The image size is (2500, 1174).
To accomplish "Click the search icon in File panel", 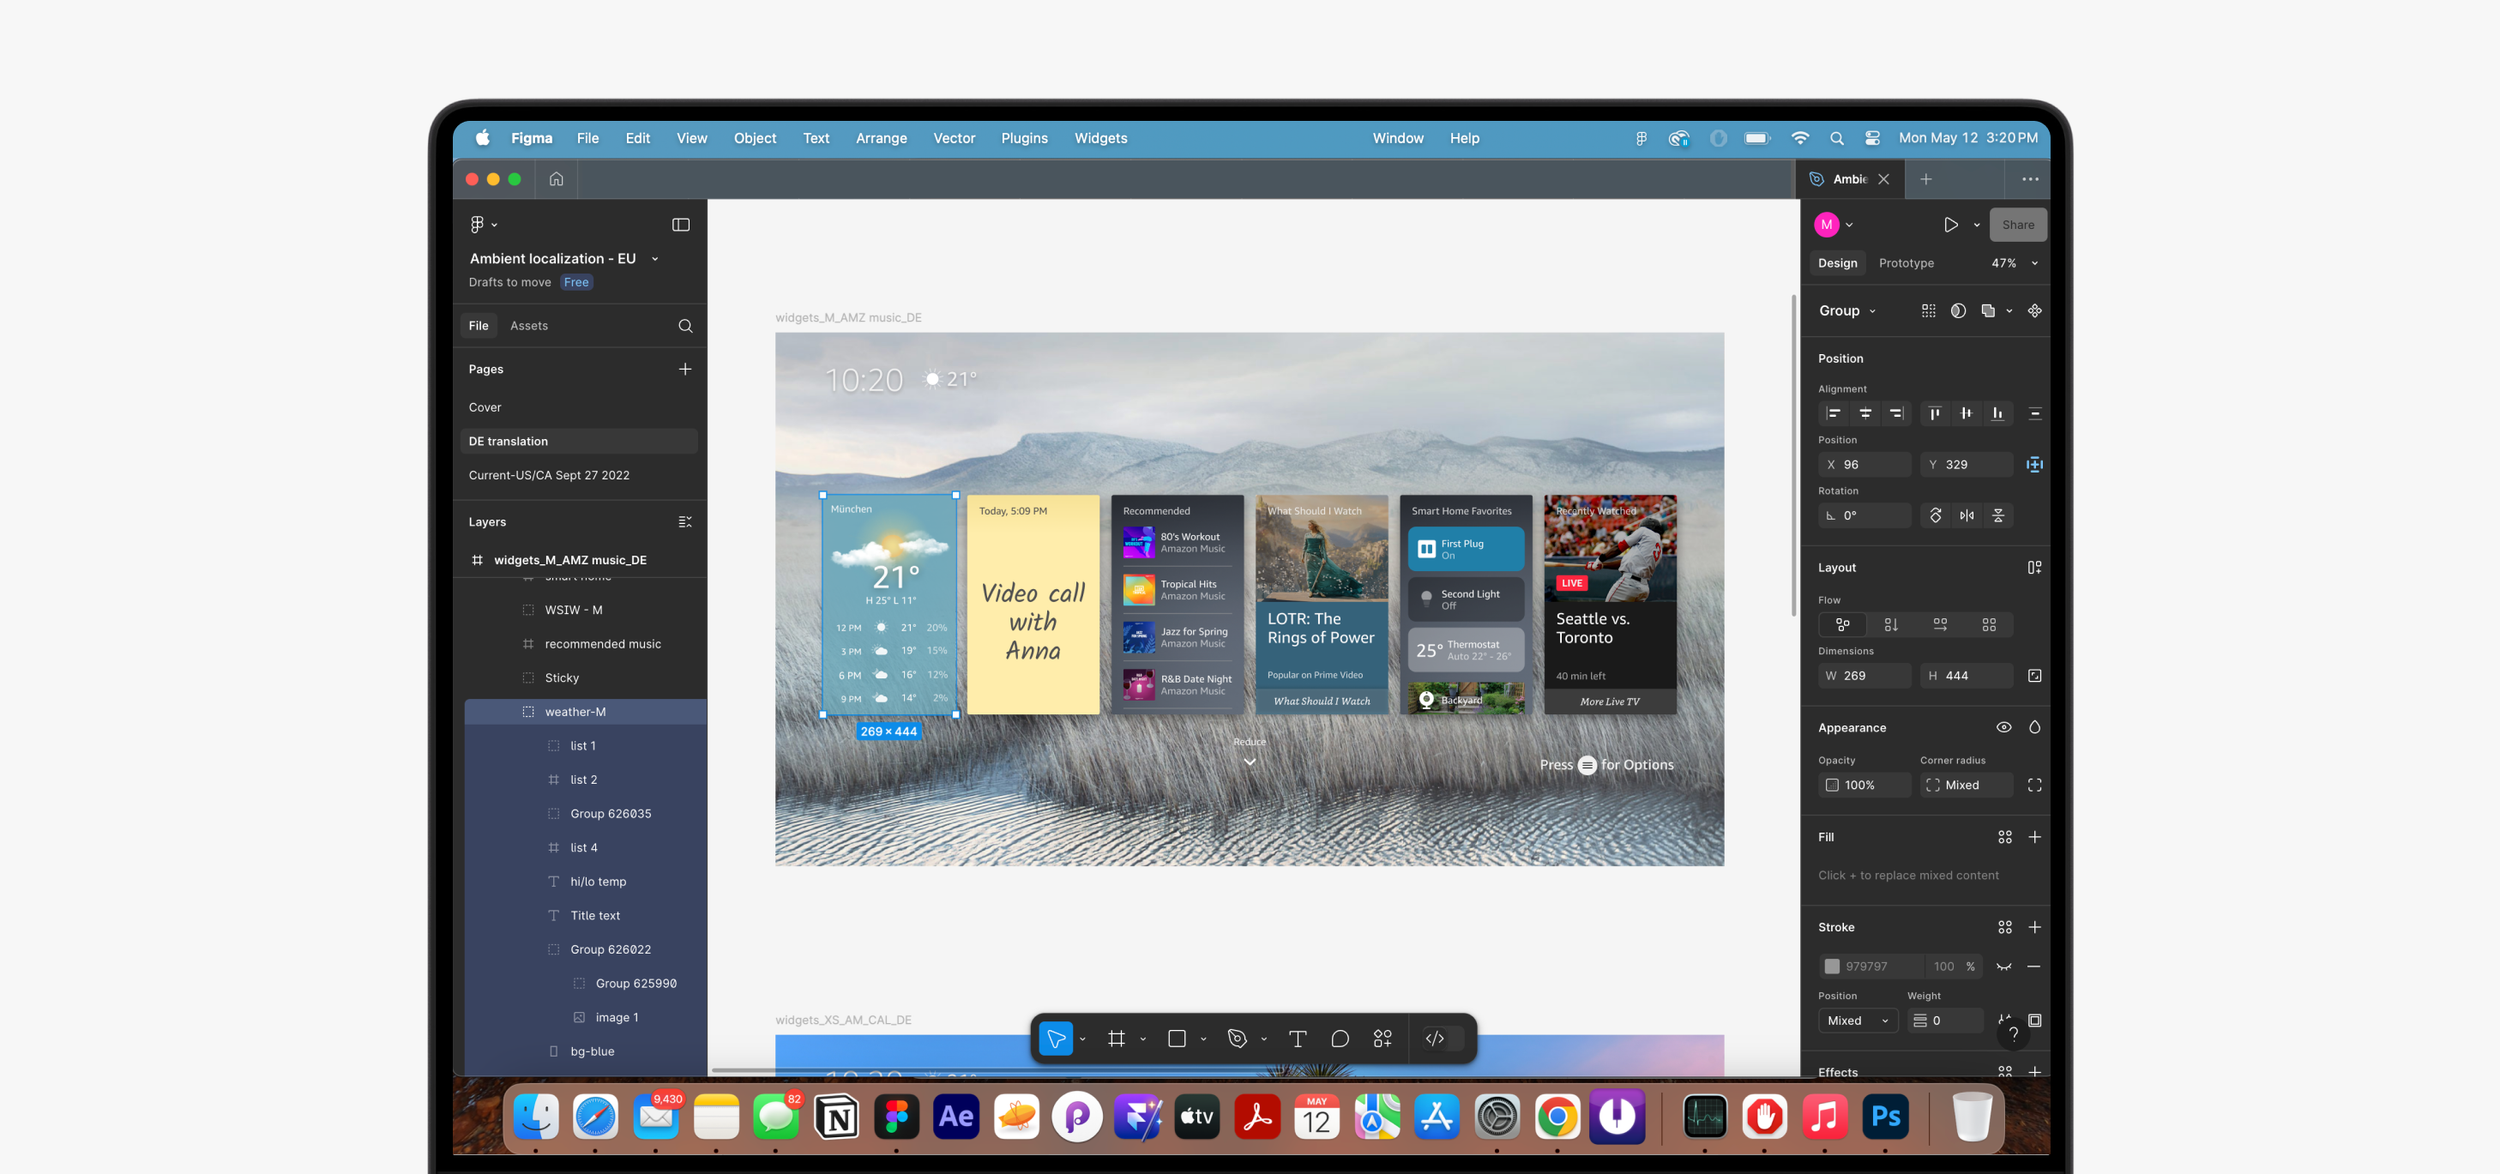I will tap(685, 326).
